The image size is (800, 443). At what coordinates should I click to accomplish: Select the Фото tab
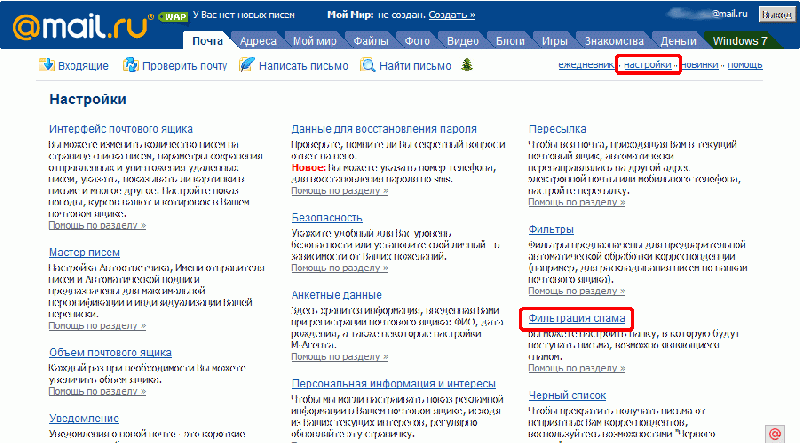pos(415,41)
